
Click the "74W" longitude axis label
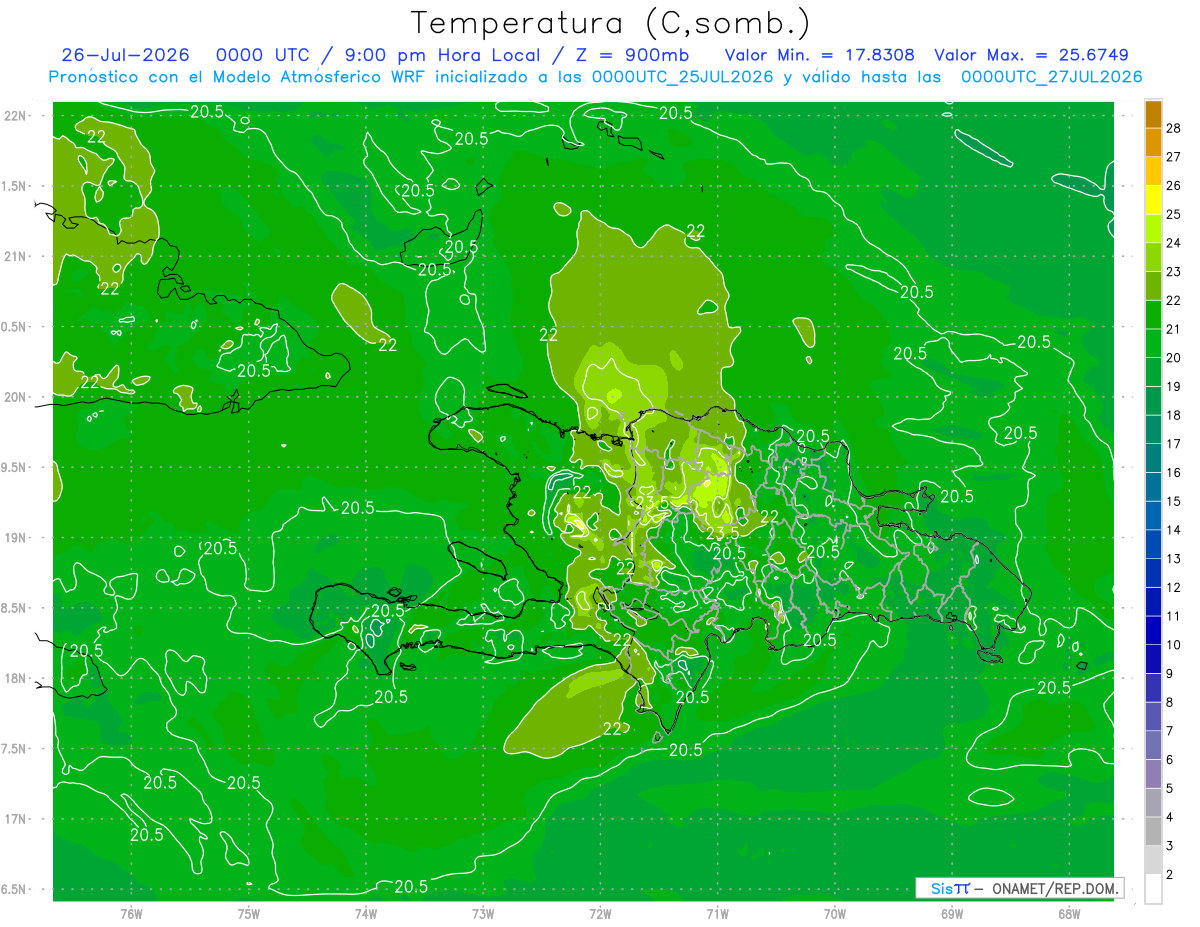click(x=366, y=915)
